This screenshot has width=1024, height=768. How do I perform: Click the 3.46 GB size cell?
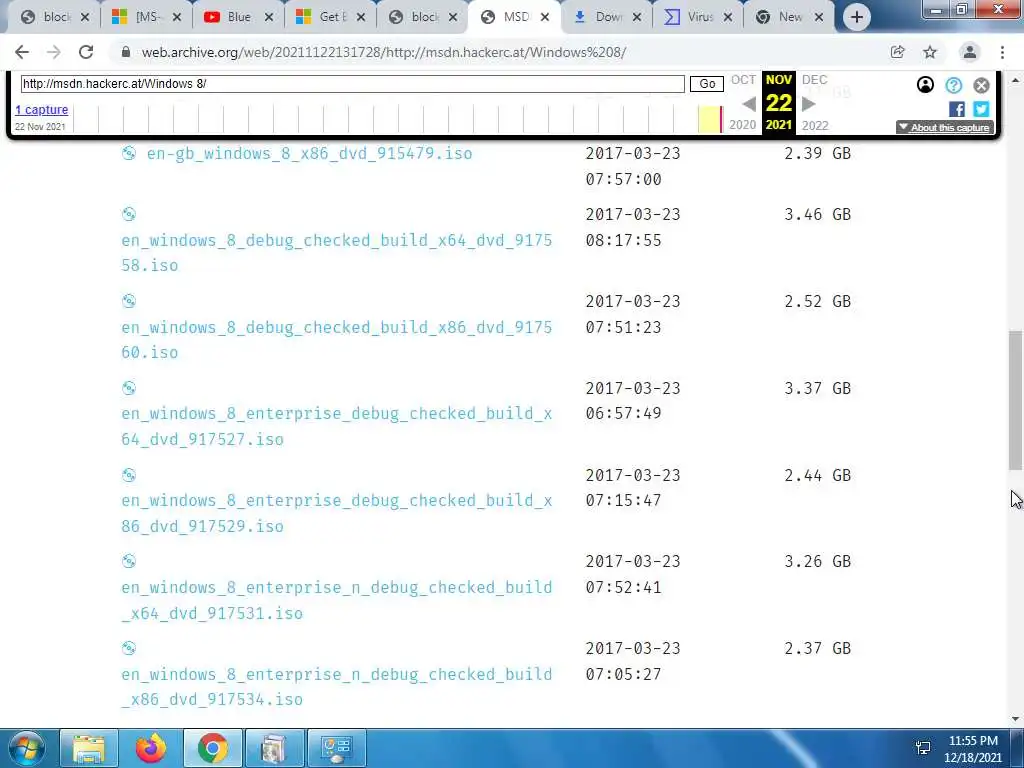818,214
